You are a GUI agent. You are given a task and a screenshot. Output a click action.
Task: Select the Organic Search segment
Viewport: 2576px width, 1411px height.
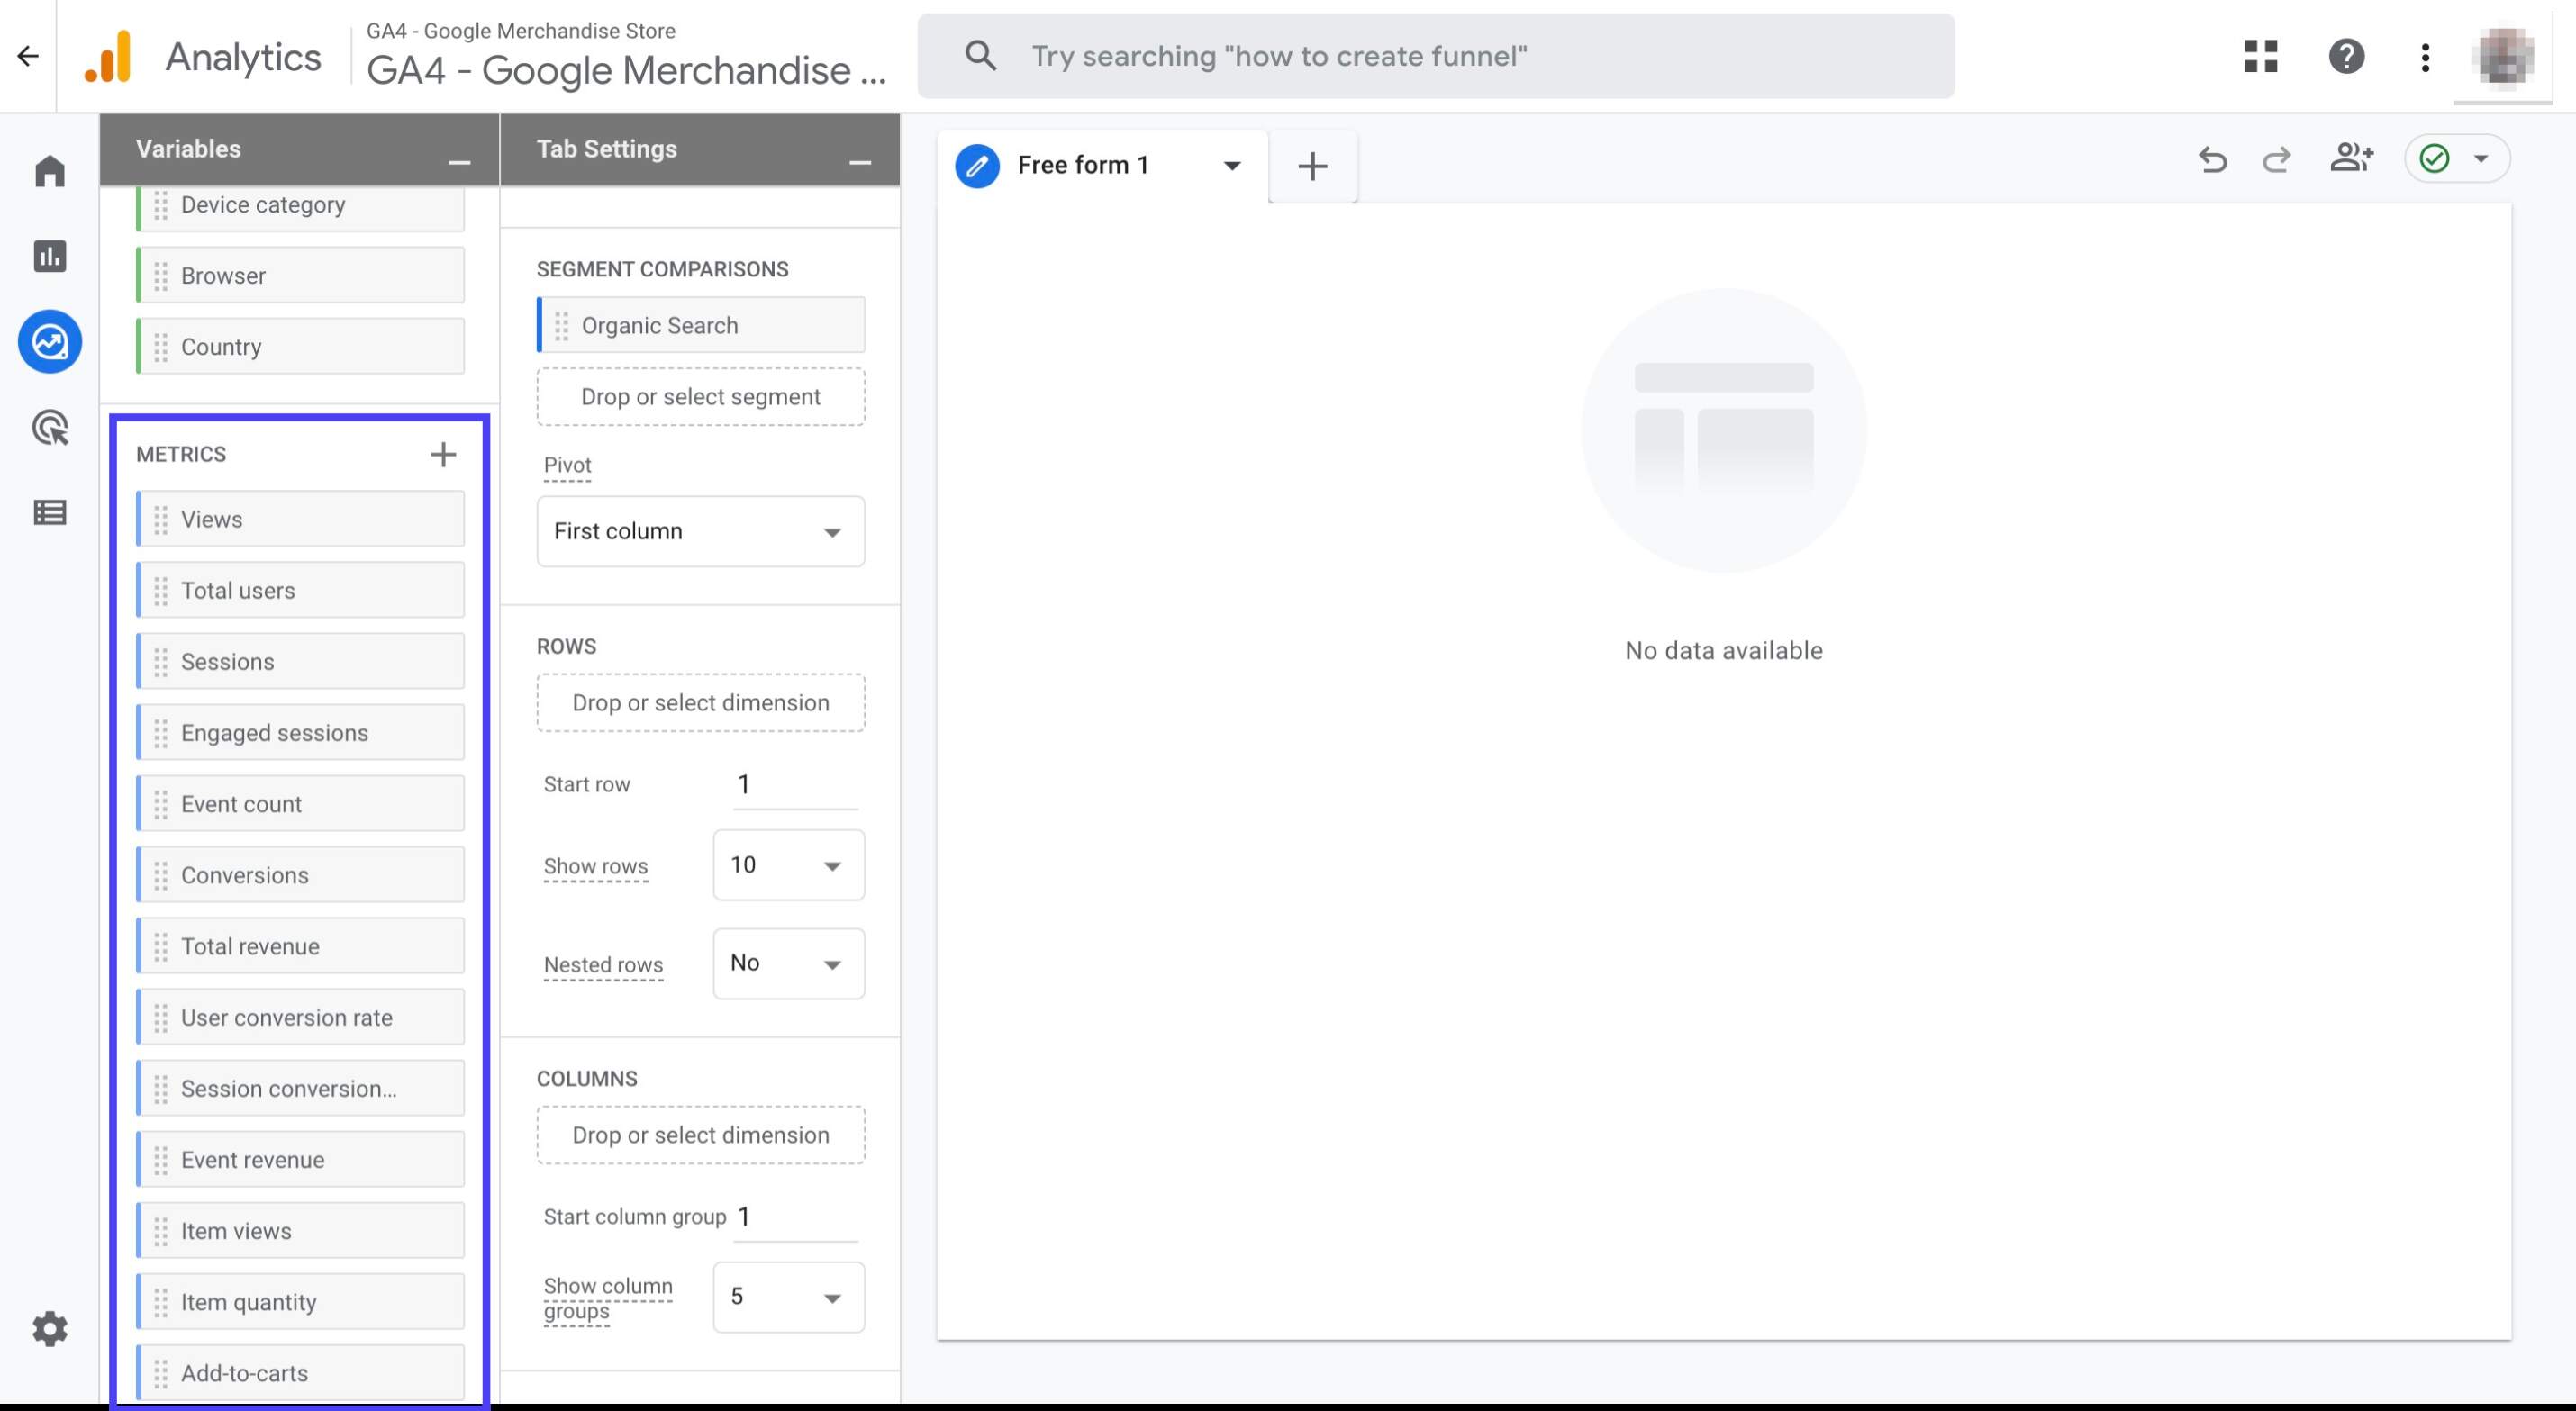pyautogui.click(x=701, y=325)
